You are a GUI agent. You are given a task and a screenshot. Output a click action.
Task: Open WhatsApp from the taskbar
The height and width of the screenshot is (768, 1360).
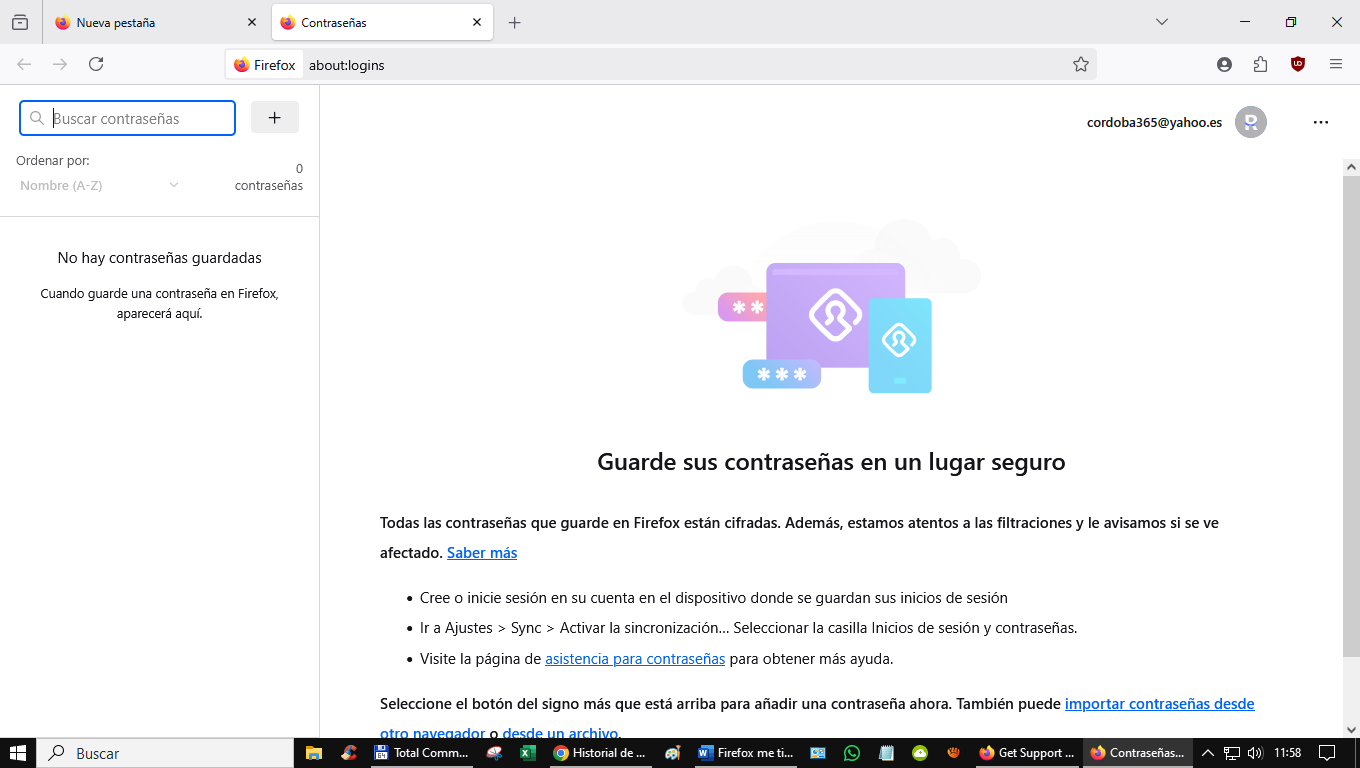pos(852,753)
